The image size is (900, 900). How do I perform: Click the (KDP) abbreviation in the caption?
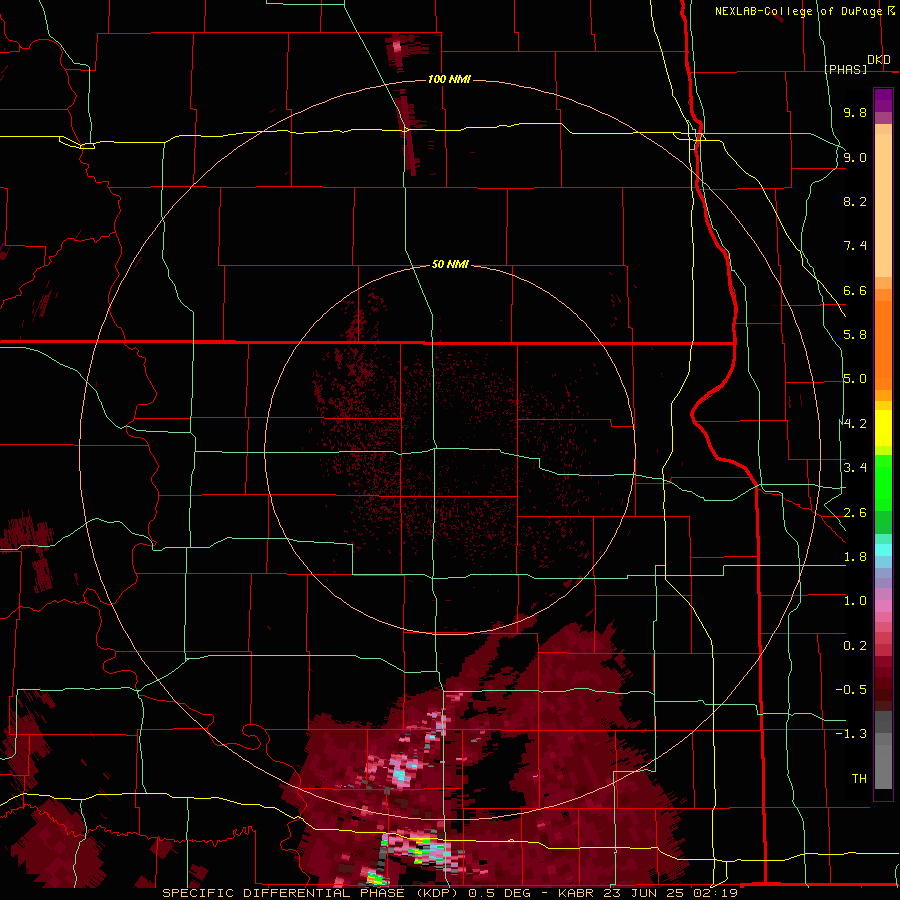[x=437, y=893]
